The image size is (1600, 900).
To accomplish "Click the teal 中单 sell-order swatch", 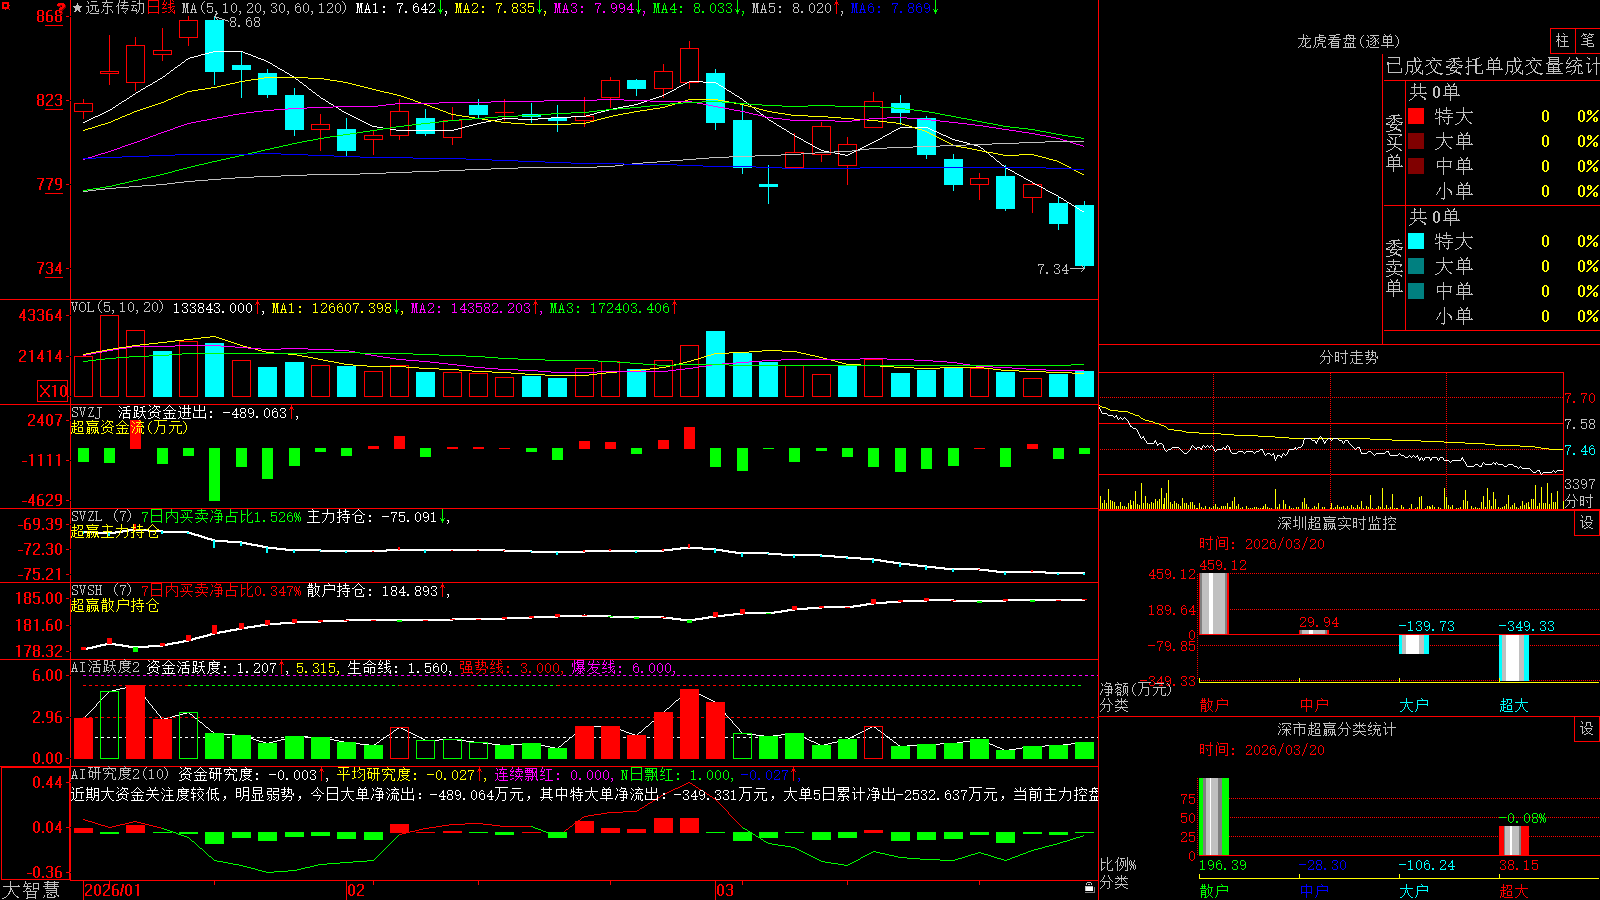I will (1416, 291).
